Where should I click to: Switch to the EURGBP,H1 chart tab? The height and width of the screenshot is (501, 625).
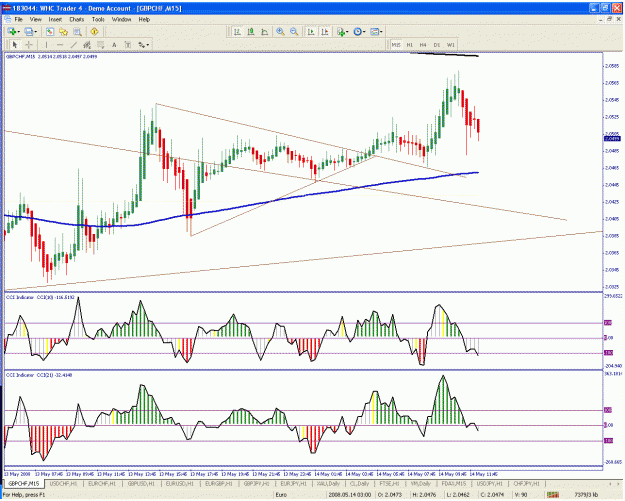[x=218, y=483]
